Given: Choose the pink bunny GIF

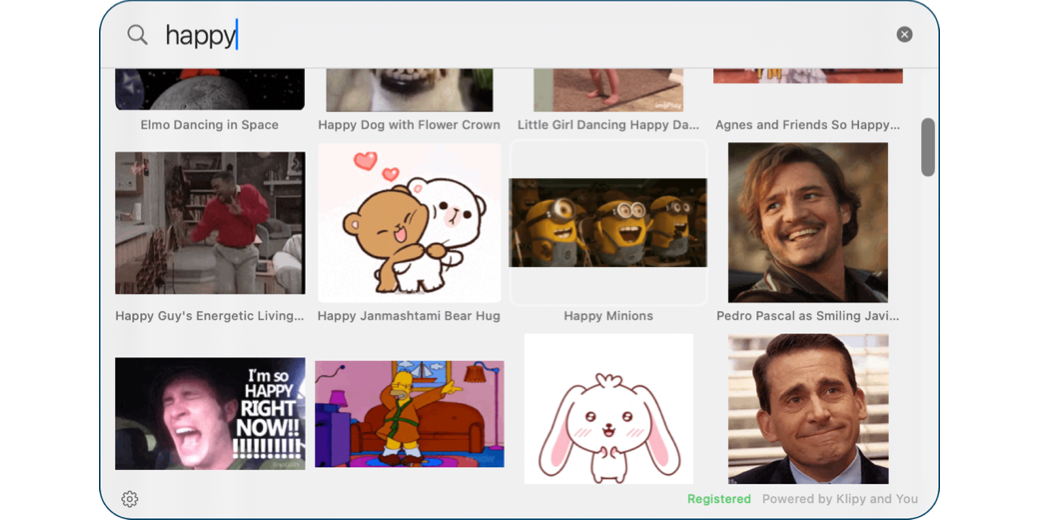Looking at the screenshot, I should [x=608, y=409].
